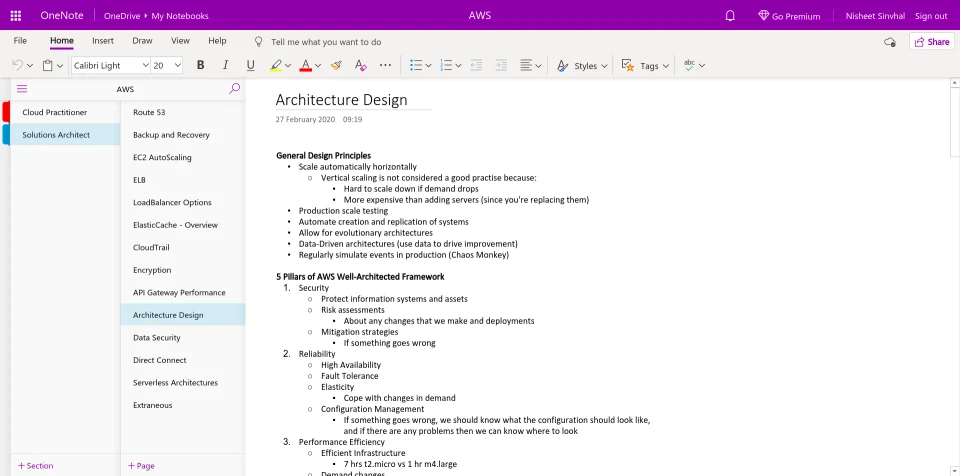Switch to the Draw tab
The width and height of the screenshot is (960, 476).
[142, 40]
